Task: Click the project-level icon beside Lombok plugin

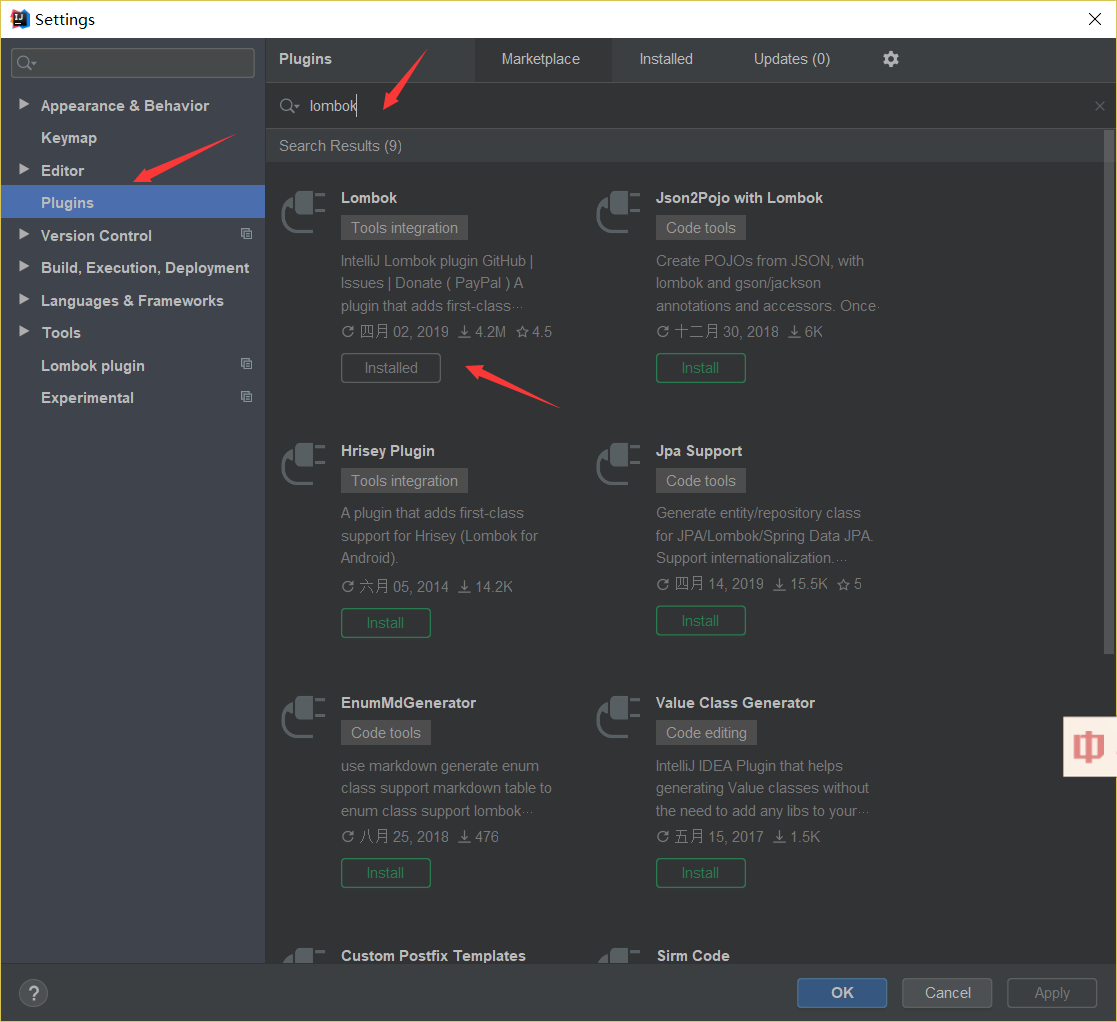Action: point(246,364)
